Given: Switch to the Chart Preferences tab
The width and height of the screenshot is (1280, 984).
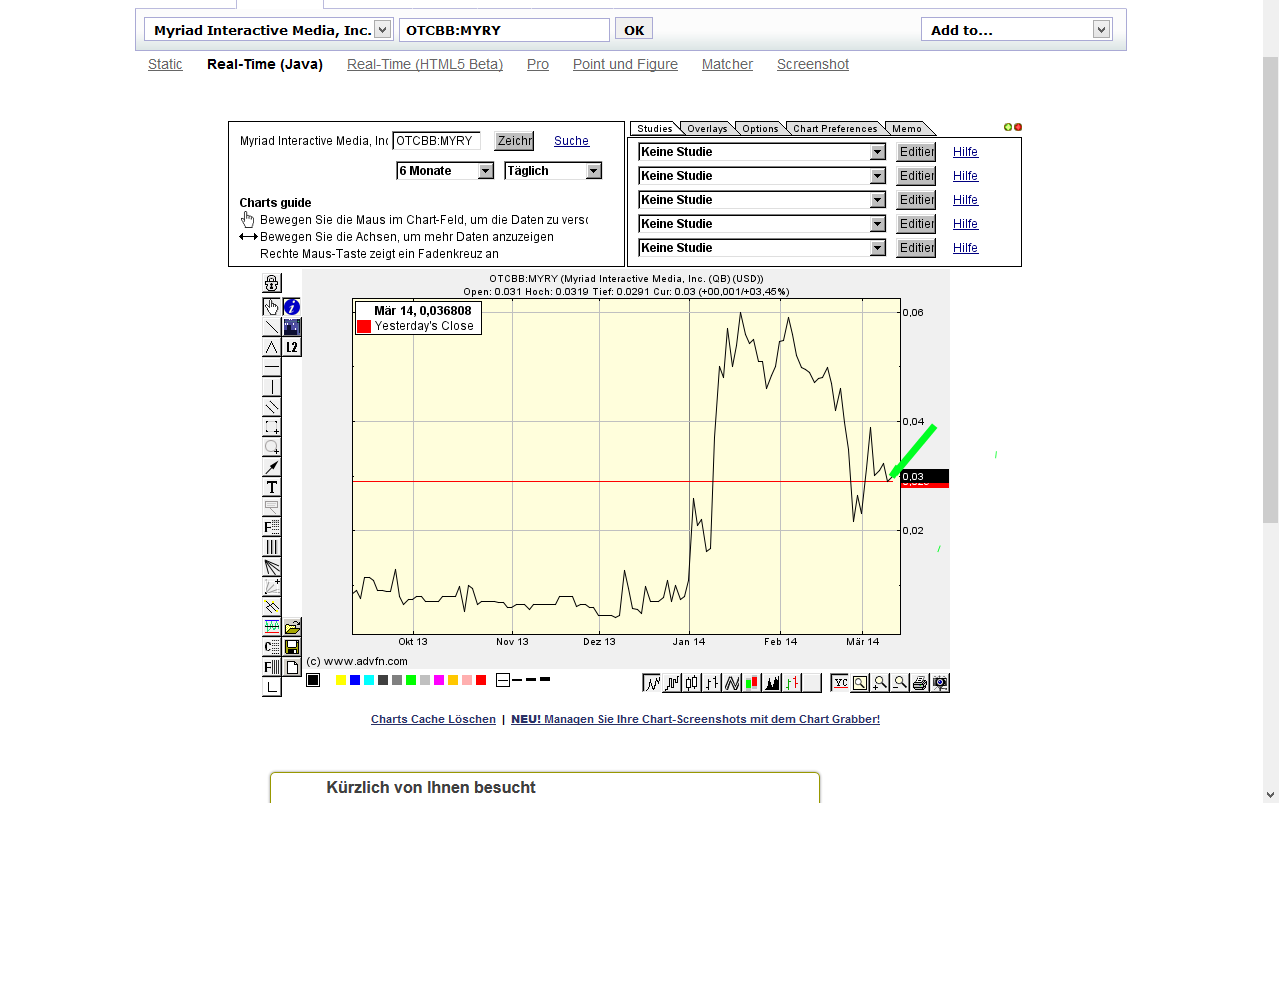Looking at the screenshot, I should (835, 129).
